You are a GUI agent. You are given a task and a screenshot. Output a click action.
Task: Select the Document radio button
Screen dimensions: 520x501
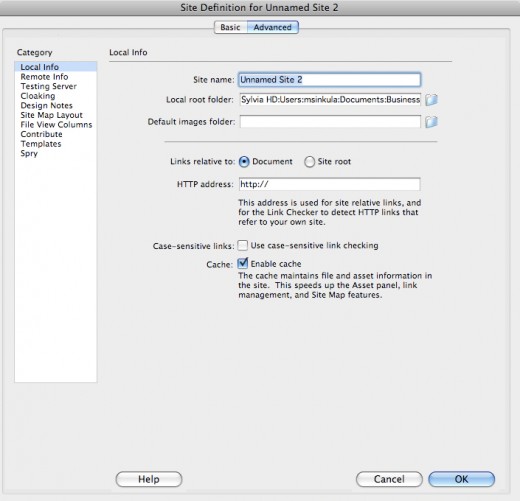click(x=244, y=162)
